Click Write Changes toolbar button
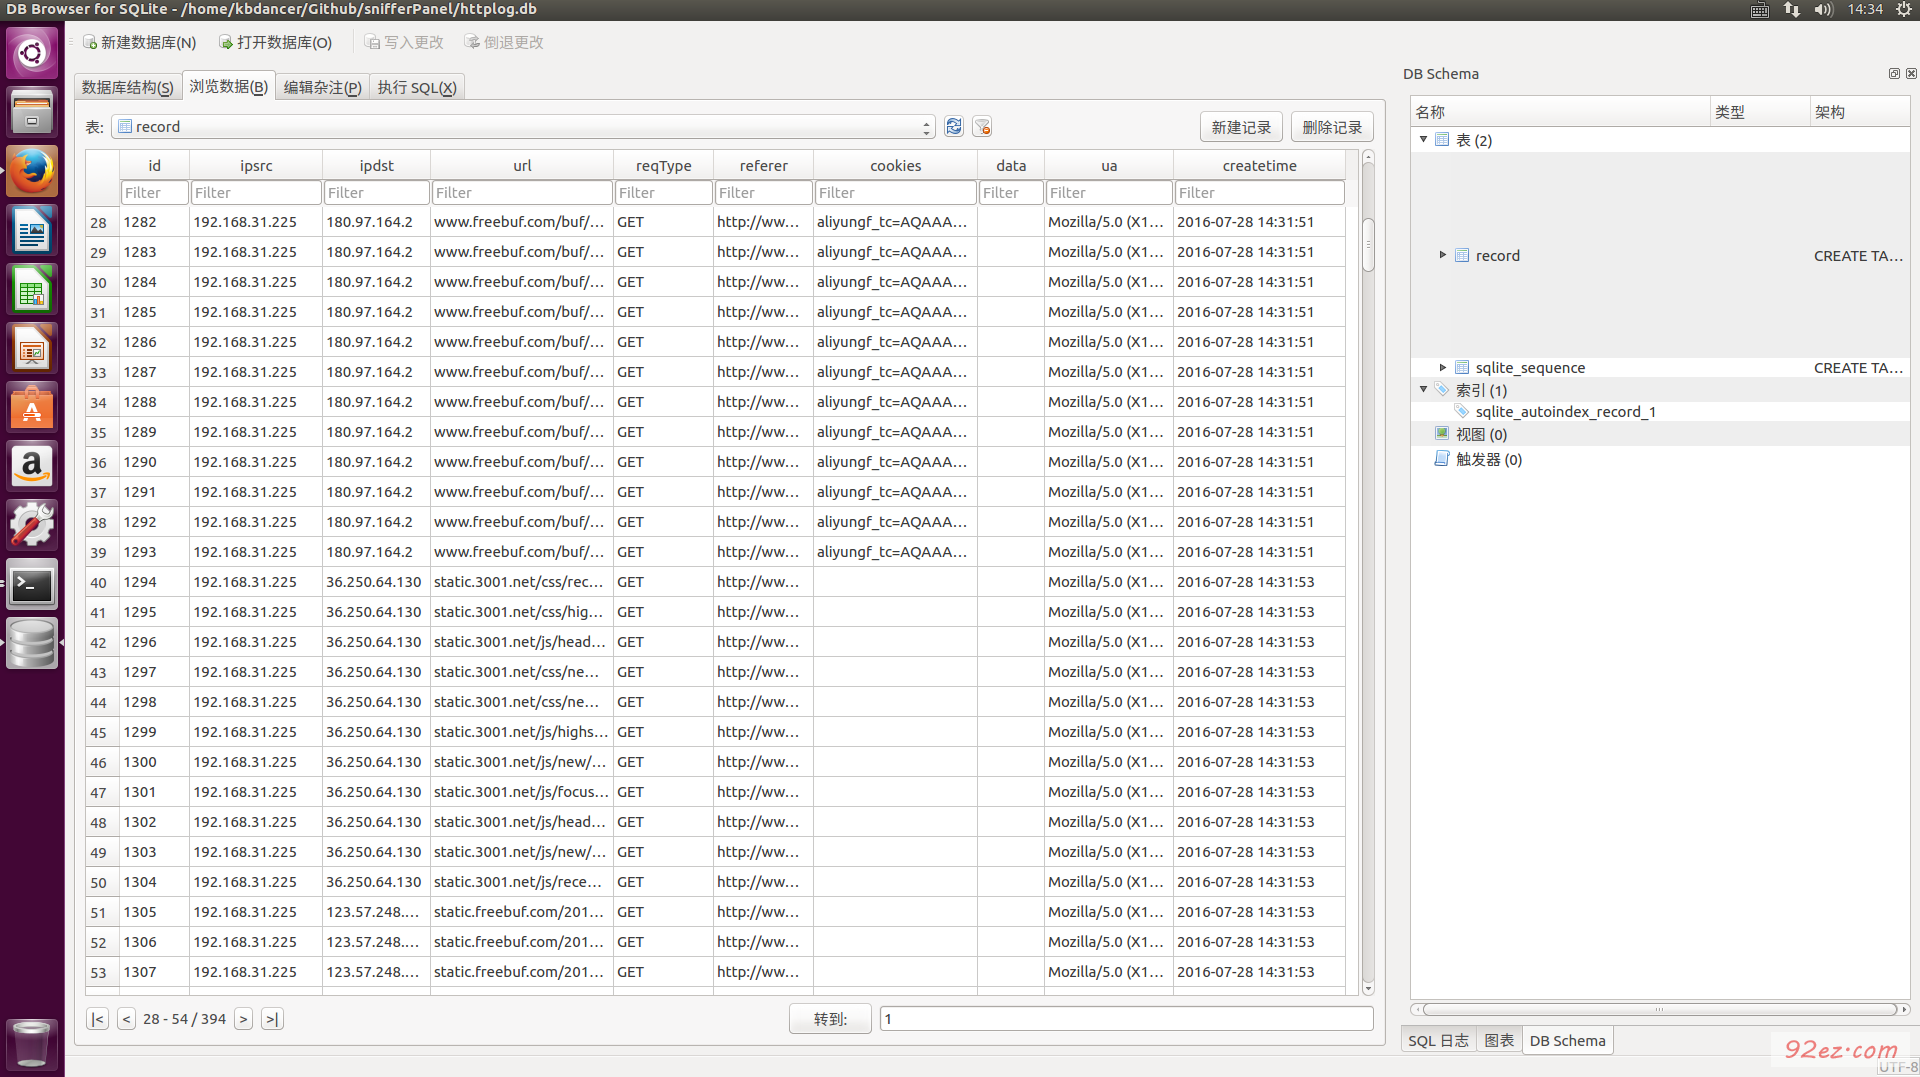The image size is (1920, 1077). 404,42
